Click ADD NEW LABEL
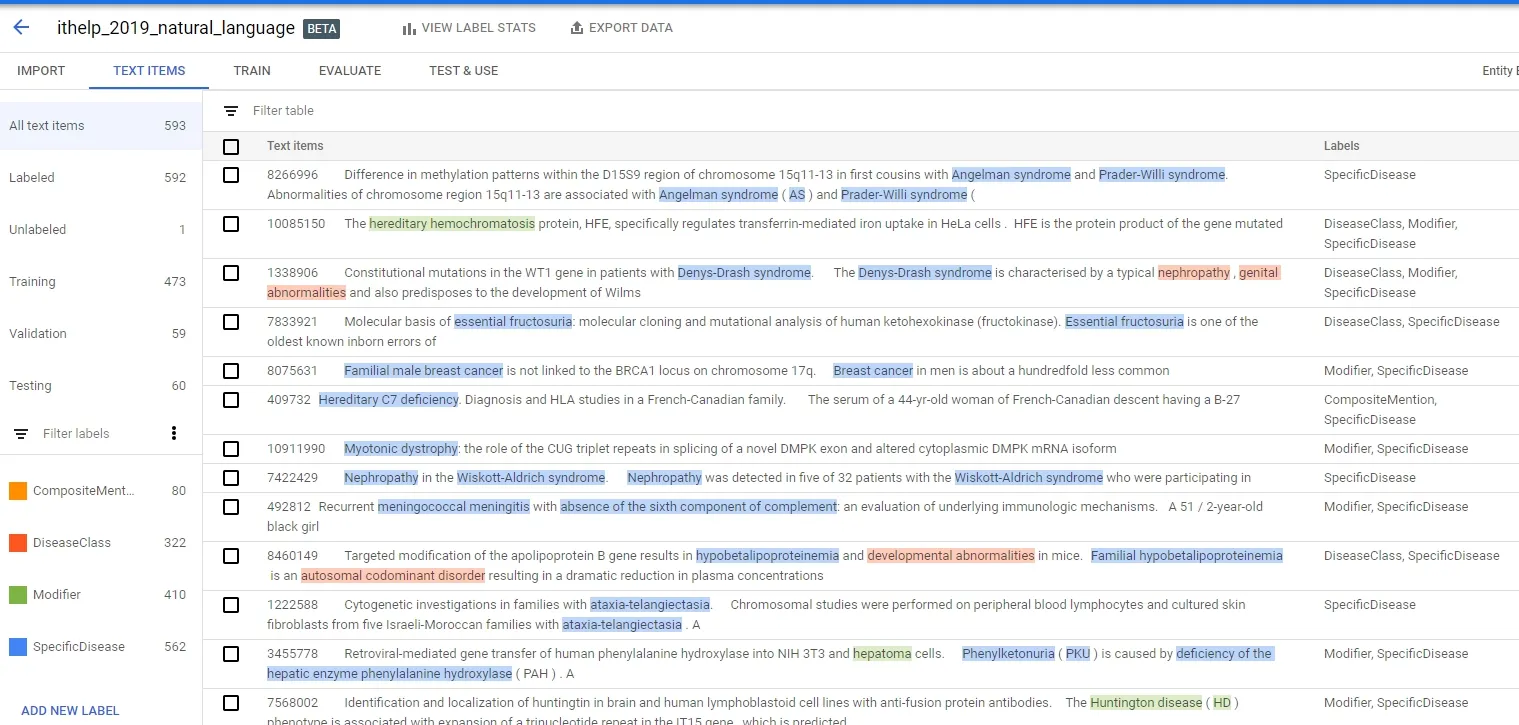Image resolution: width=1519 pixels, height=725 pixels. (x=70, y=711)
